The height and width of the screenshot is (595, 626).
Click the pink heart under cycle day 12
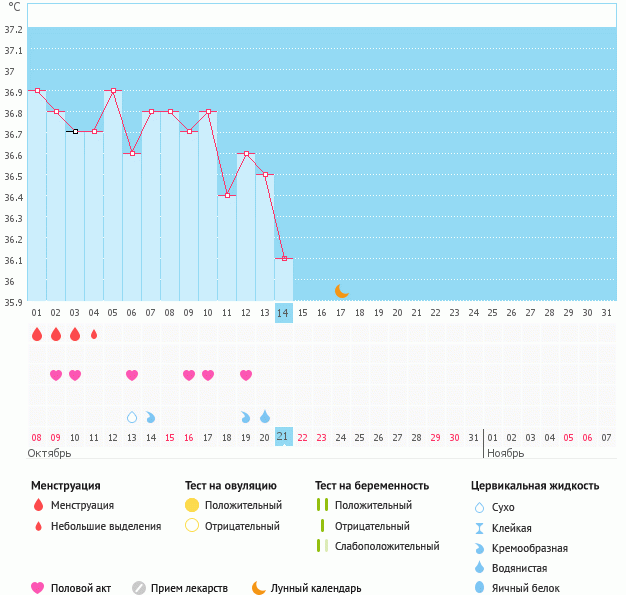[x=246, y=375]
